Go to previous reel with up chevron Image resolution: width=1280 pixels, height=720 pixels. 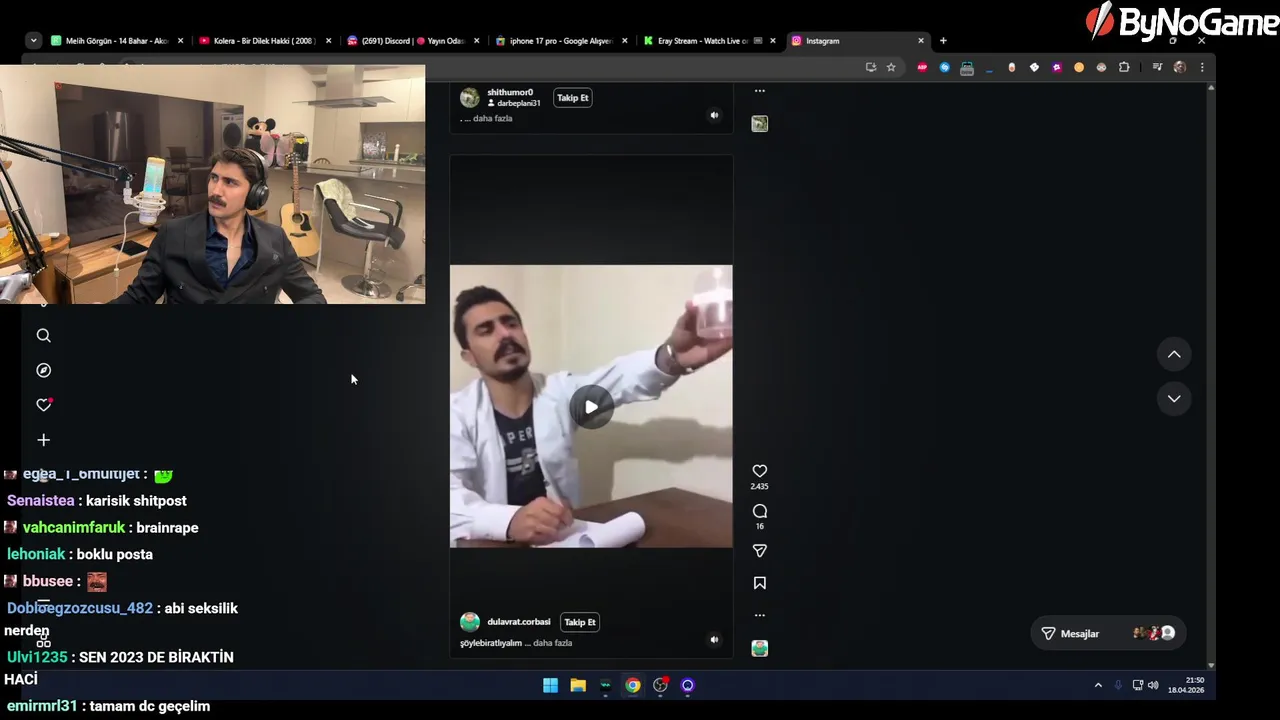[1174, 354]
